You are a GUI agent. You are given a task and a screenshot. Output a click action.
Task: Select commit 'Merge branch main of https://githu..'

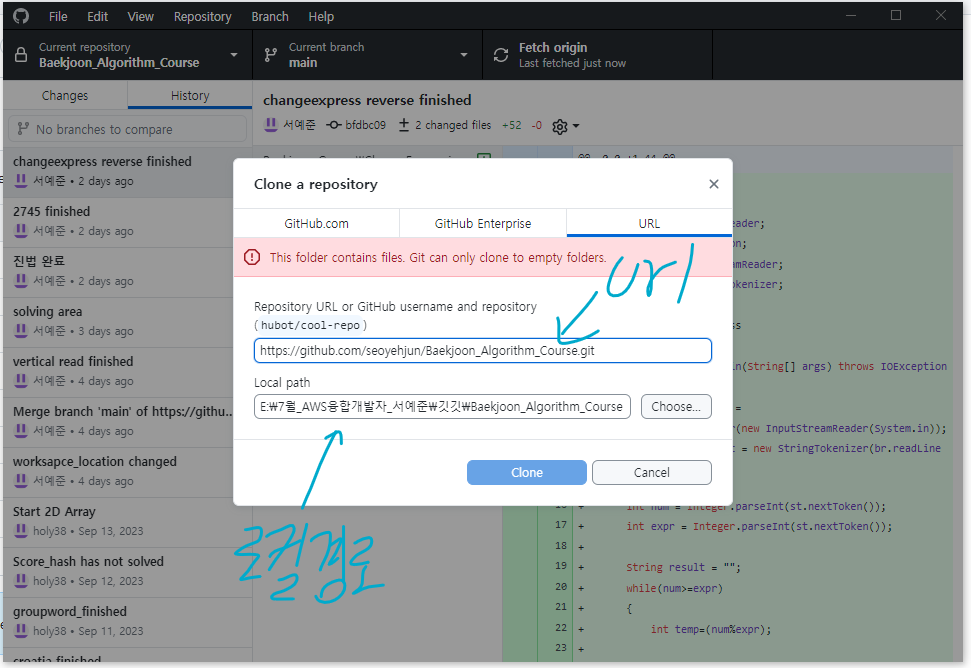pyautogui.click(x=119, y=422)
